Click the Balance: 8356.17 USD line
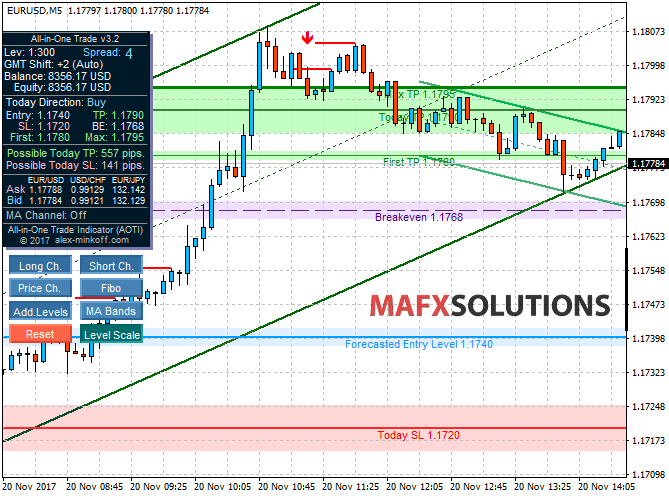Screen dimensions: 669x498 (58, 76)
